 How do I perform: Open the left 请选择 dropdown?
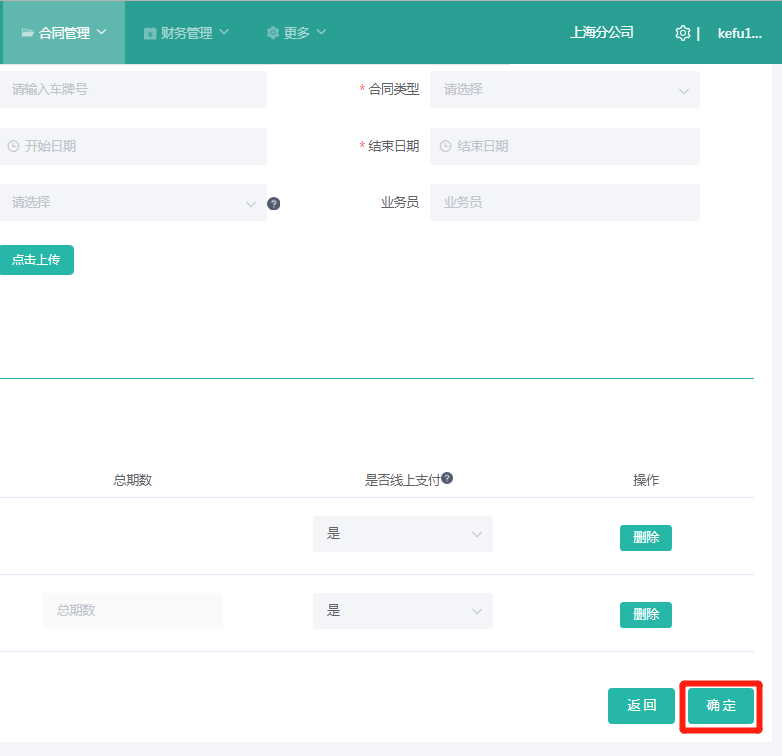(x=132, y=202)
